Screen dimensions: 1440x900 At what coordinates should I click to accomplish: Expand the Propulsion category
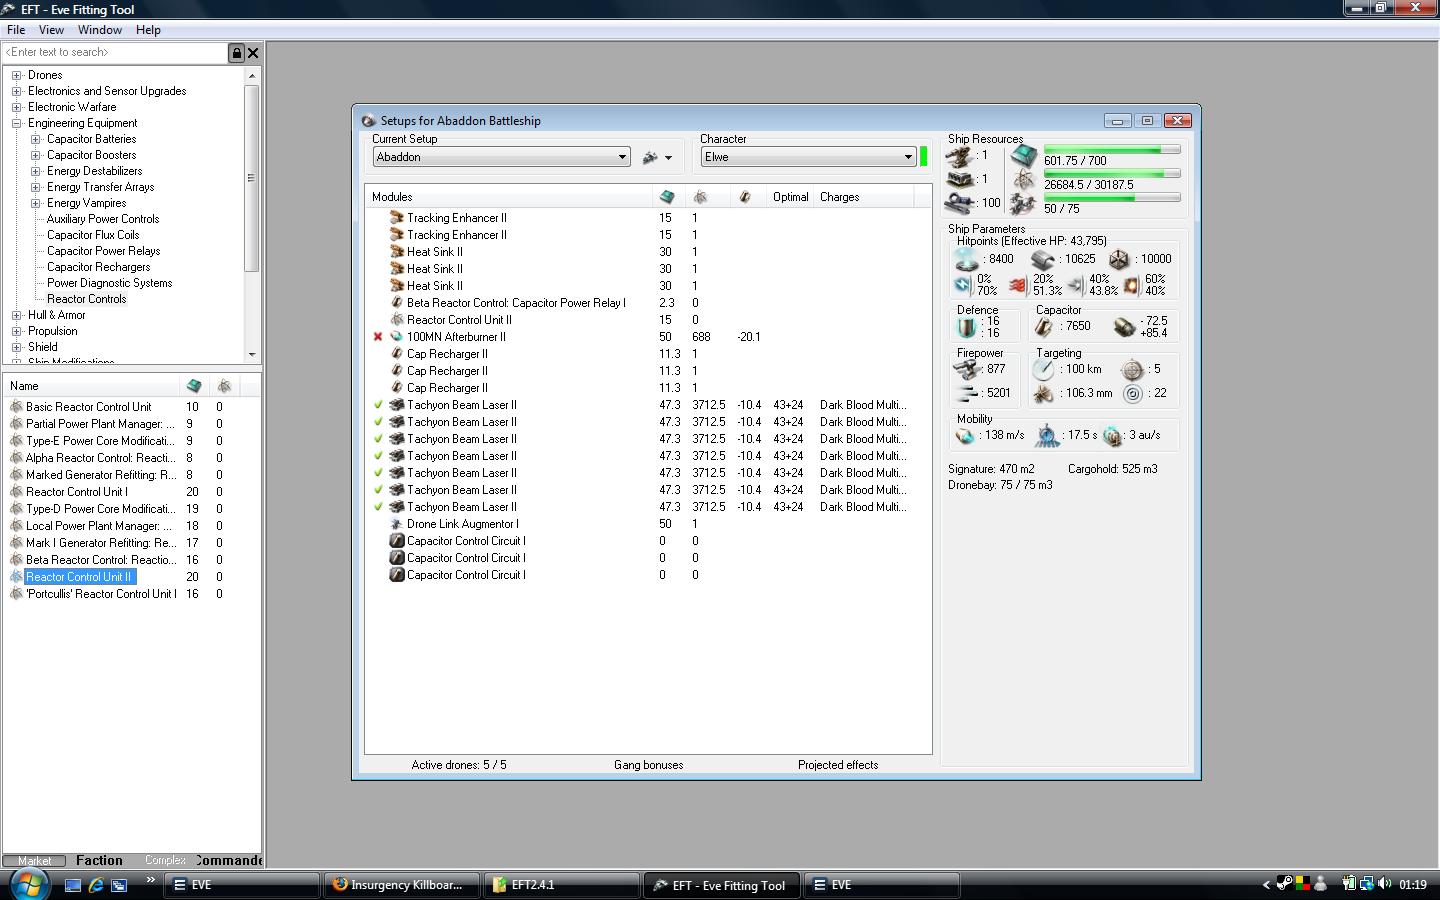(16, 331)
